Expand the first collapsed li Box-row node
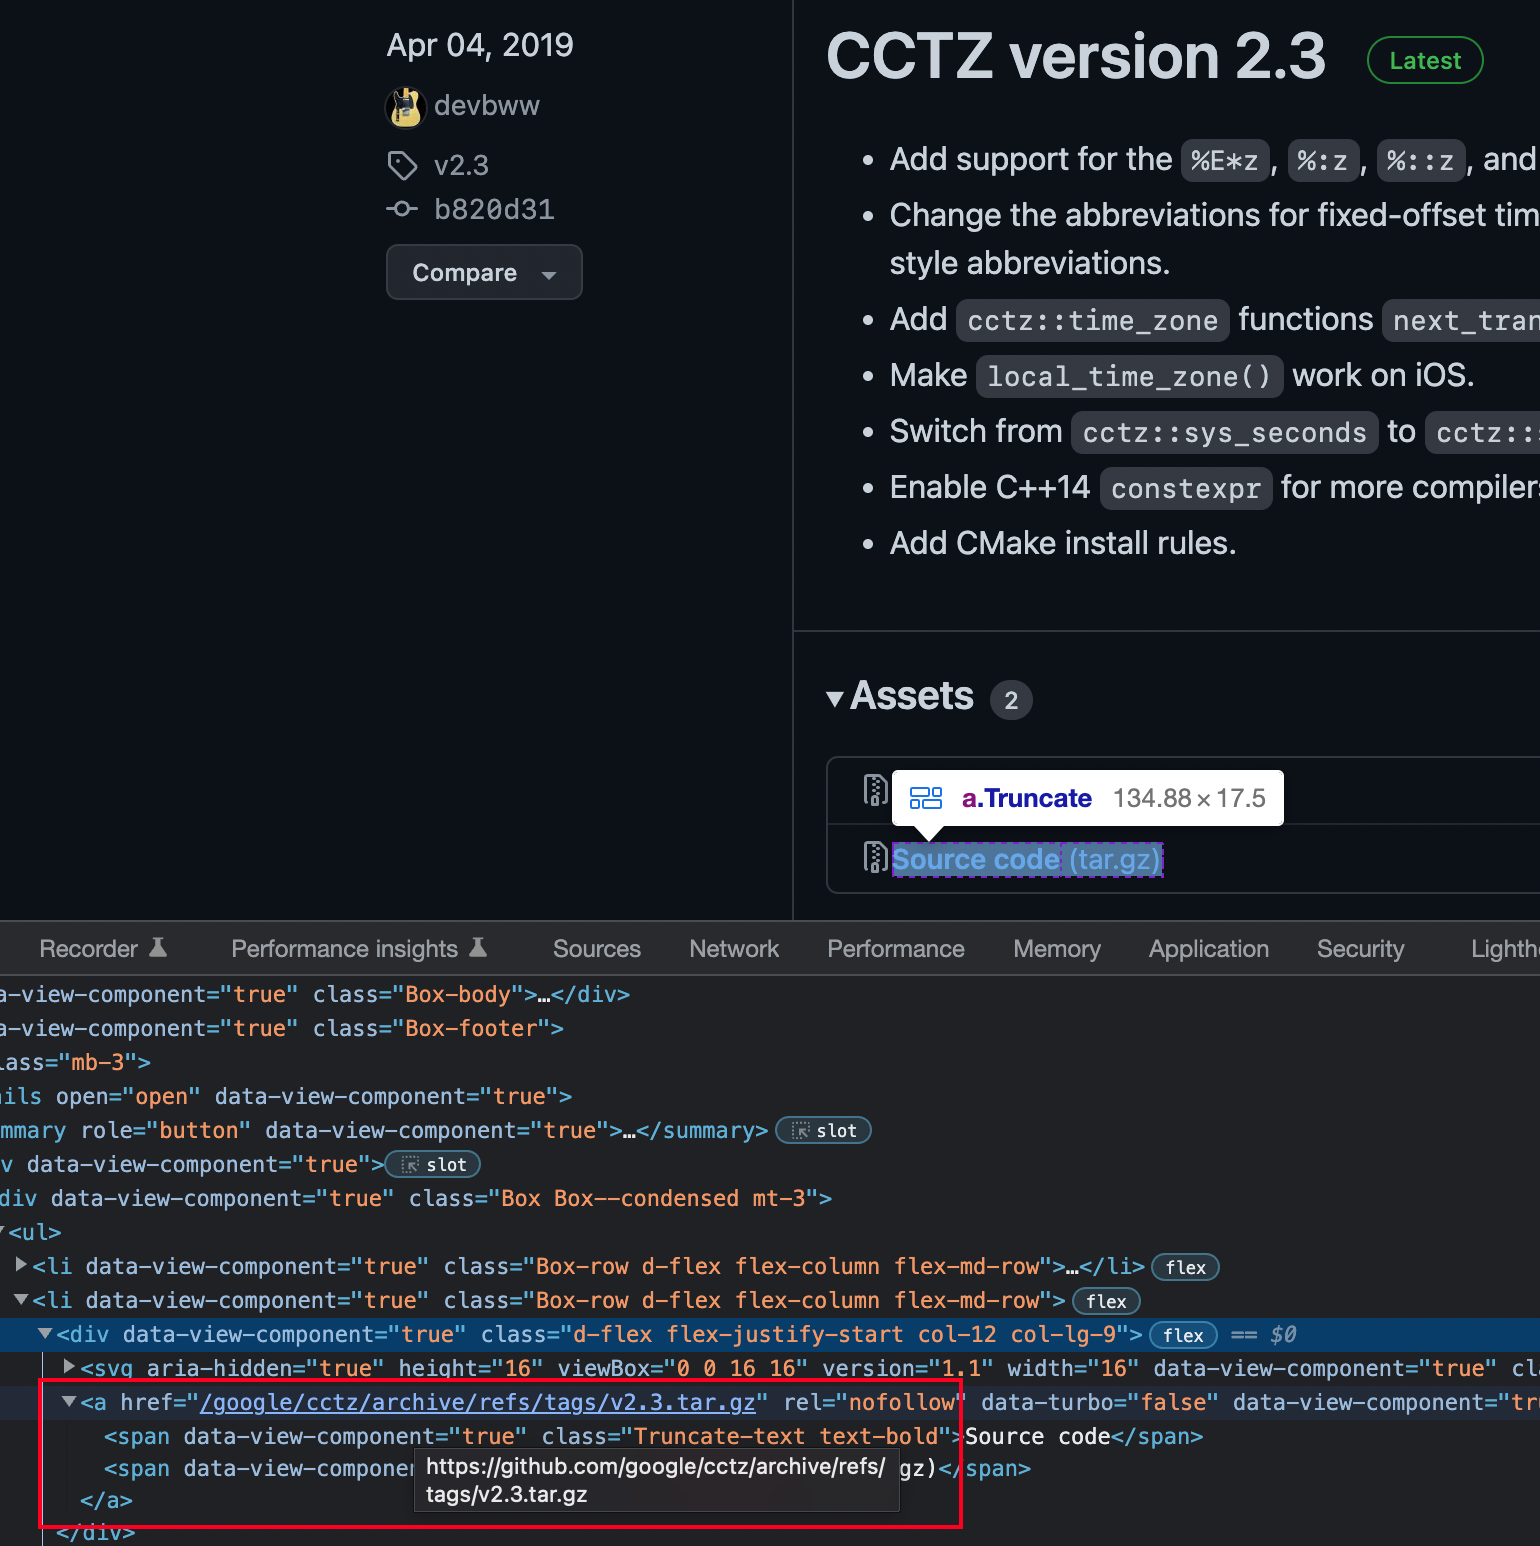This screenshot has height=1546, width=1540. point(21,1265)
